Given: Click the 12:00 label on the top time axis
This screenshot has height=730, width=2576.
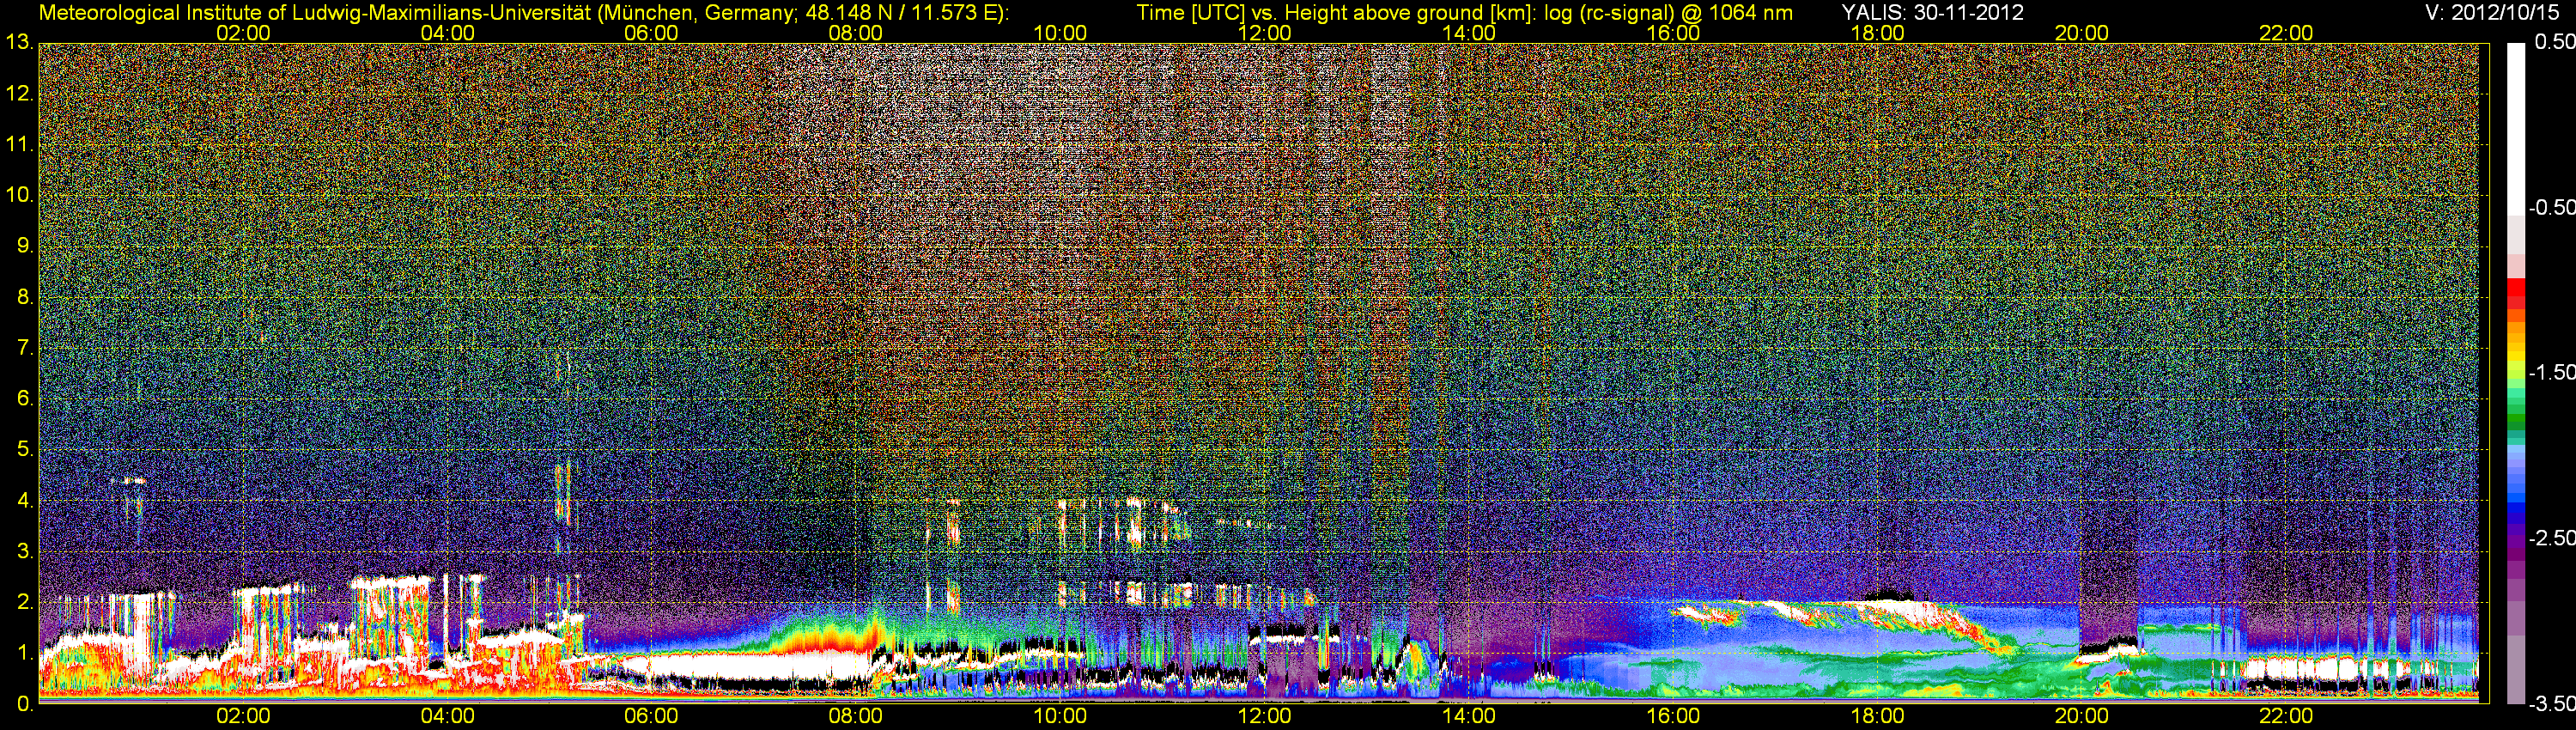Looking at the screenshot, I should point(1264,33).
